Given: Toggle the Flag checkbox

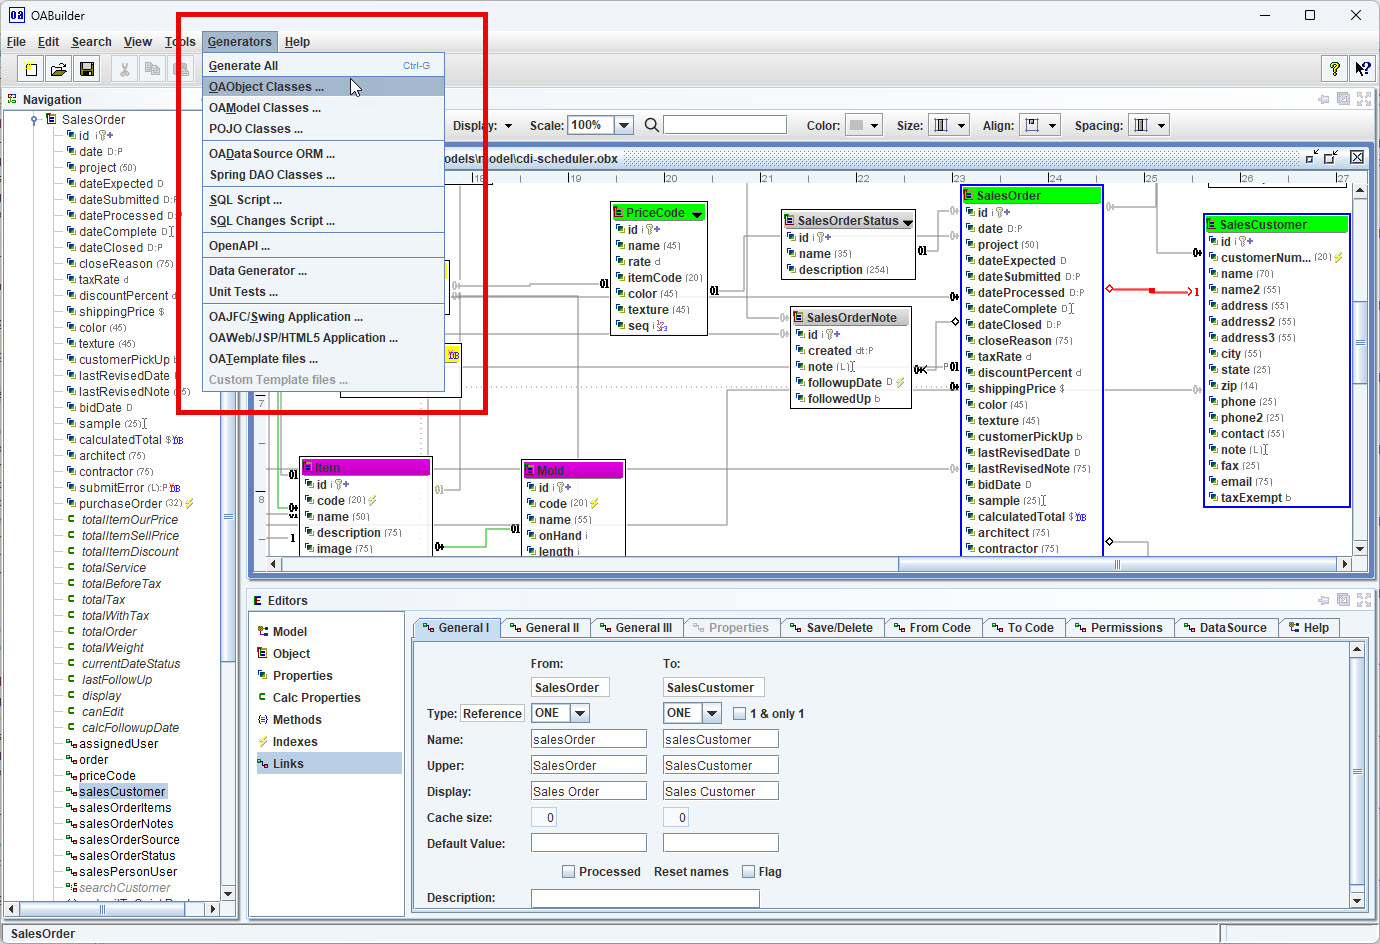Looking at the screenshot, I should pos(748,872).
